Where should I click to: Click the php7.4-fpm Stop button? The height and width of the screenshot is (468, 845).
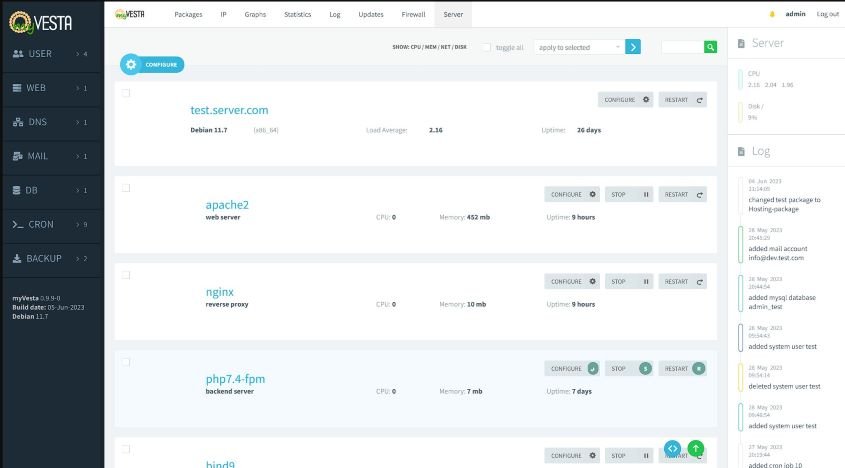coord(629,369)
